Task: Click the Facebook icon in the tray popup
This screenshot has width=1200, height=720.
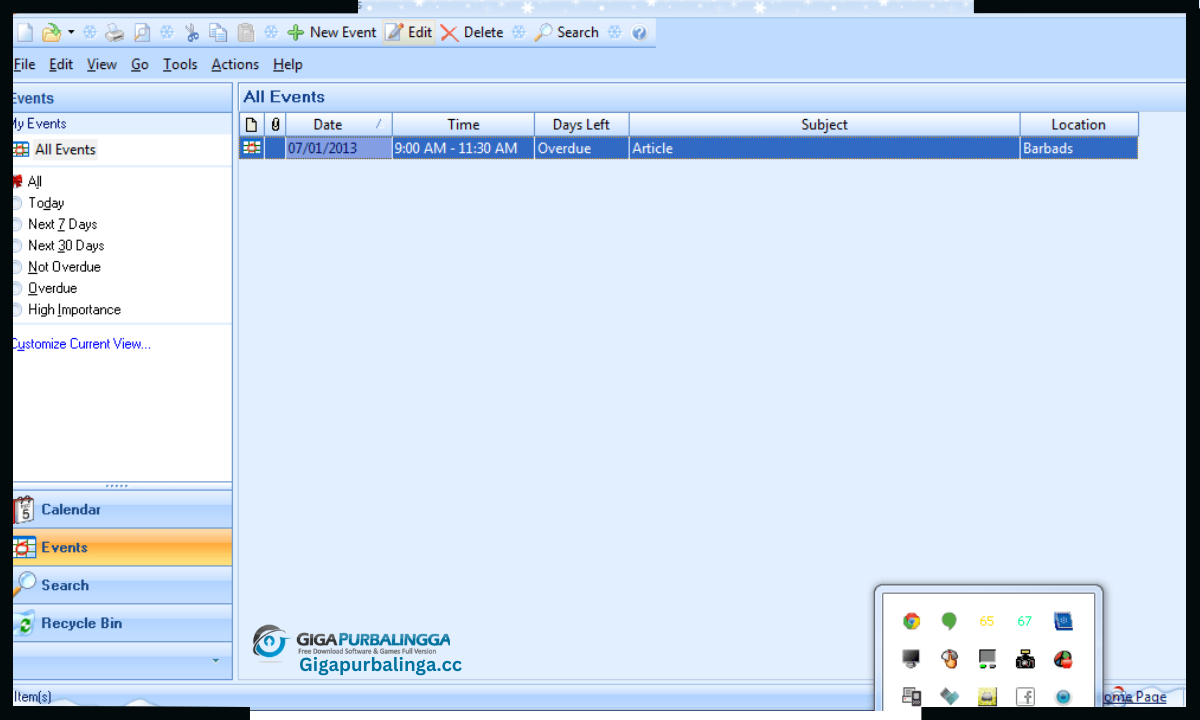Action: (x=1025, y=696)
